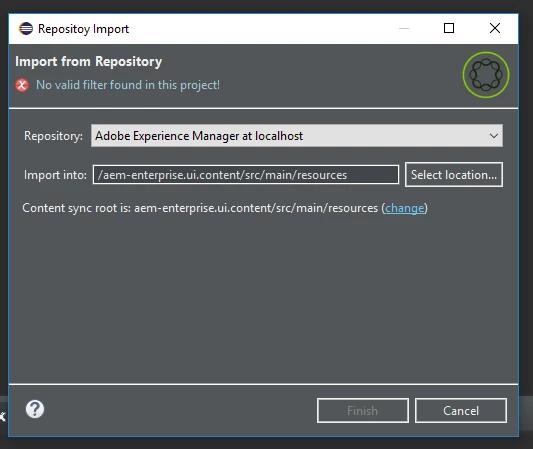The height and width of the screenshot is (449, 533).
Task: Click the AEM circular wizard logo
Action: click(x=486, y=75)
